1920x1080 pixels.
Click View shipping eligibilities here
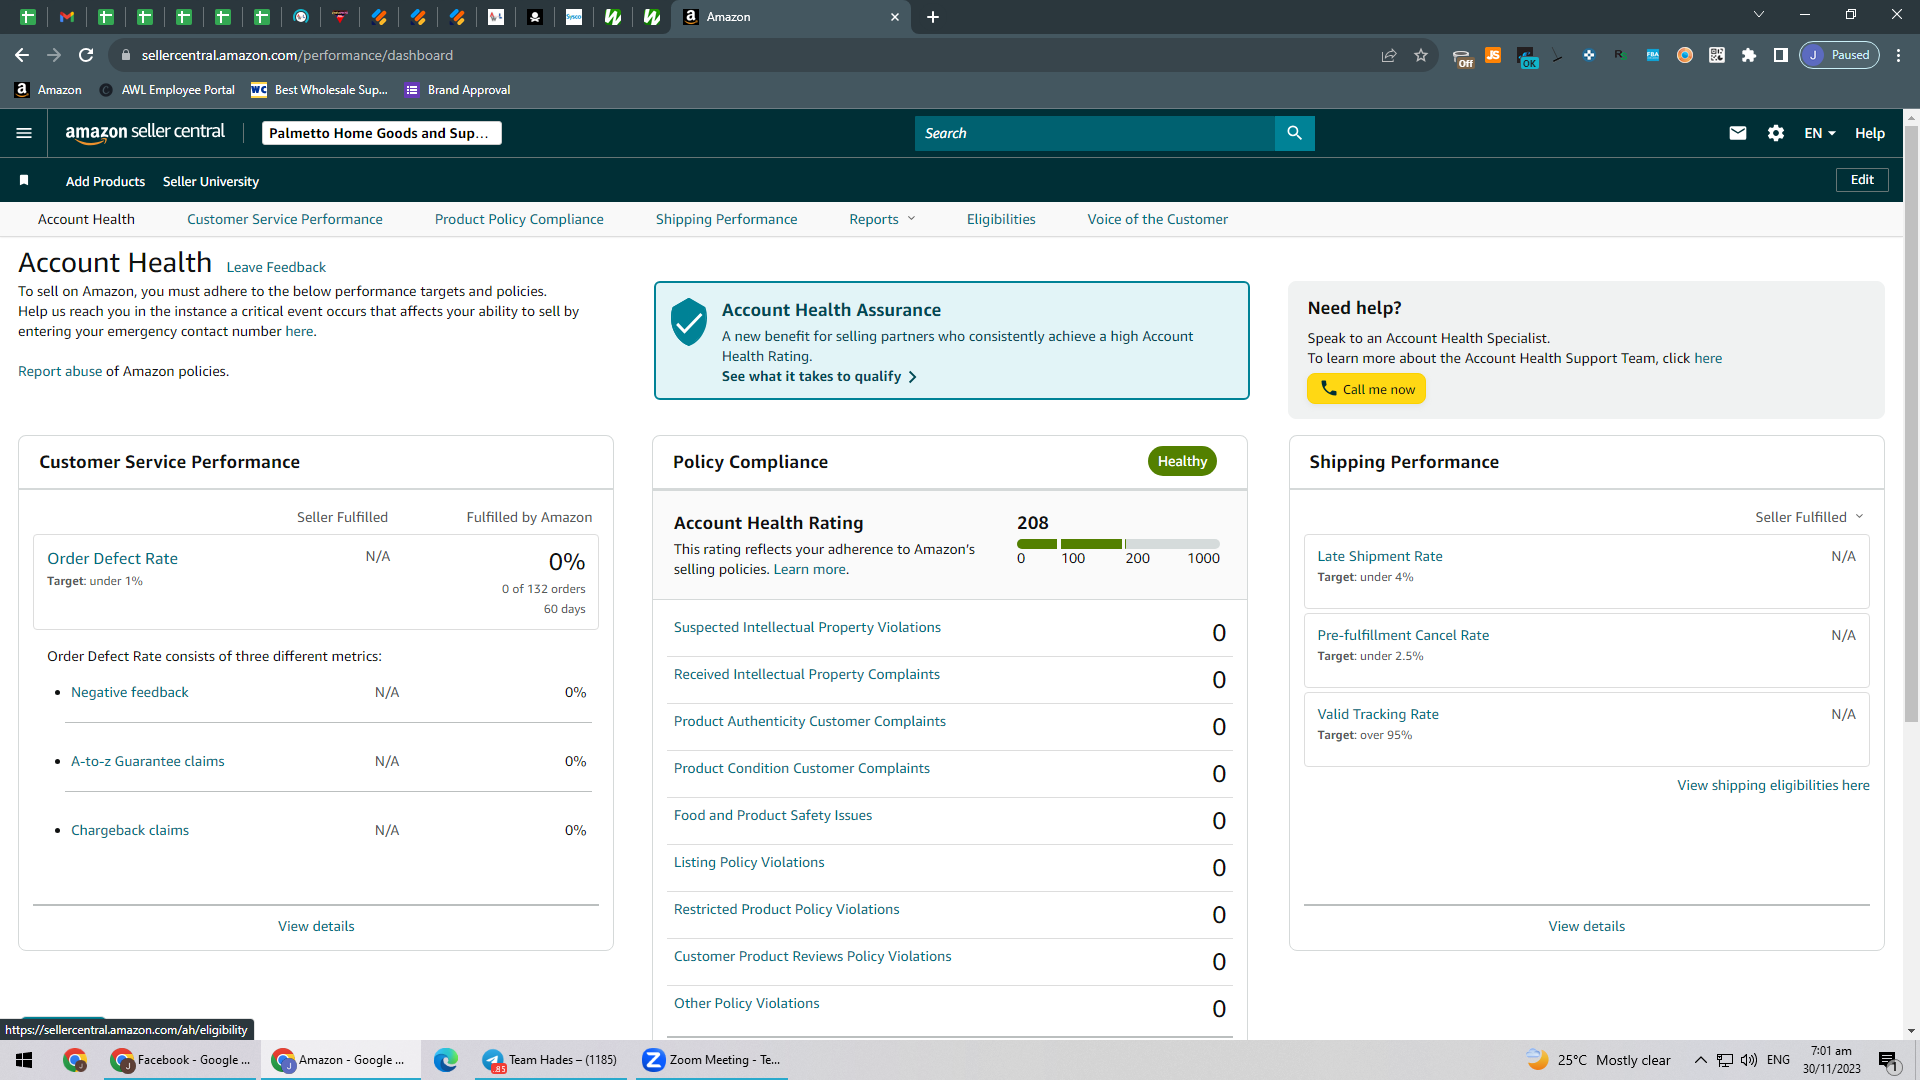pyautogui.click(x=1773, y=785)
